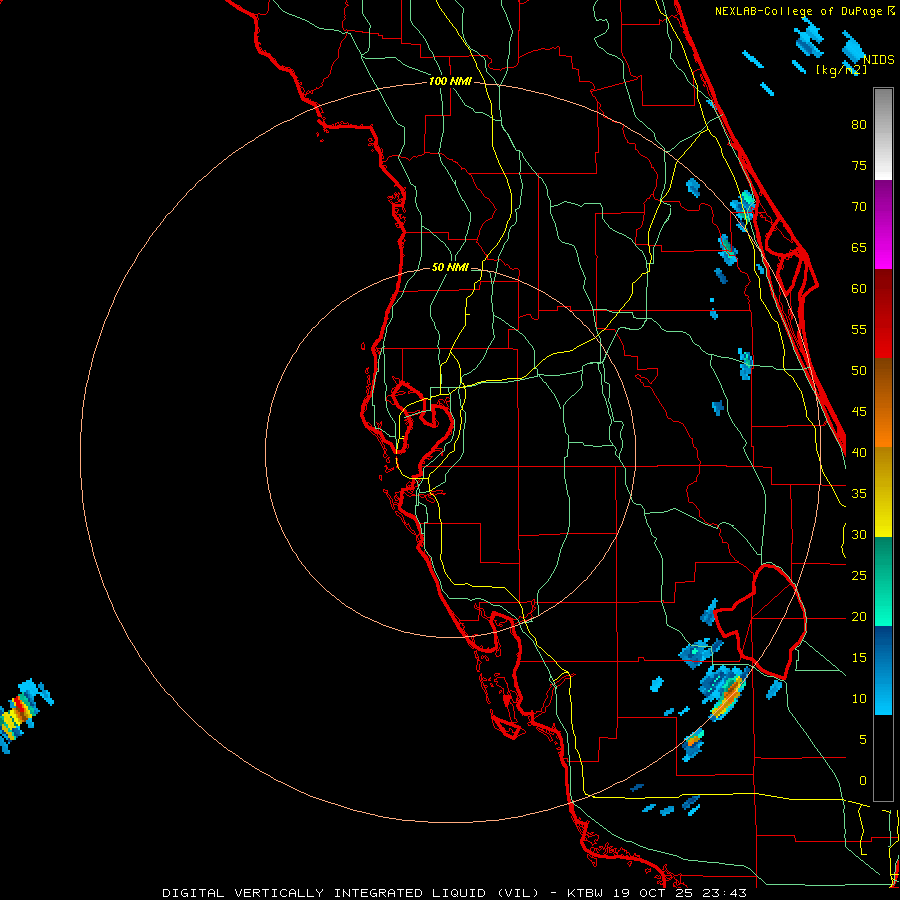Click the "25" value on the color scale
Screen dimensions: 900x900
point(859,576)
